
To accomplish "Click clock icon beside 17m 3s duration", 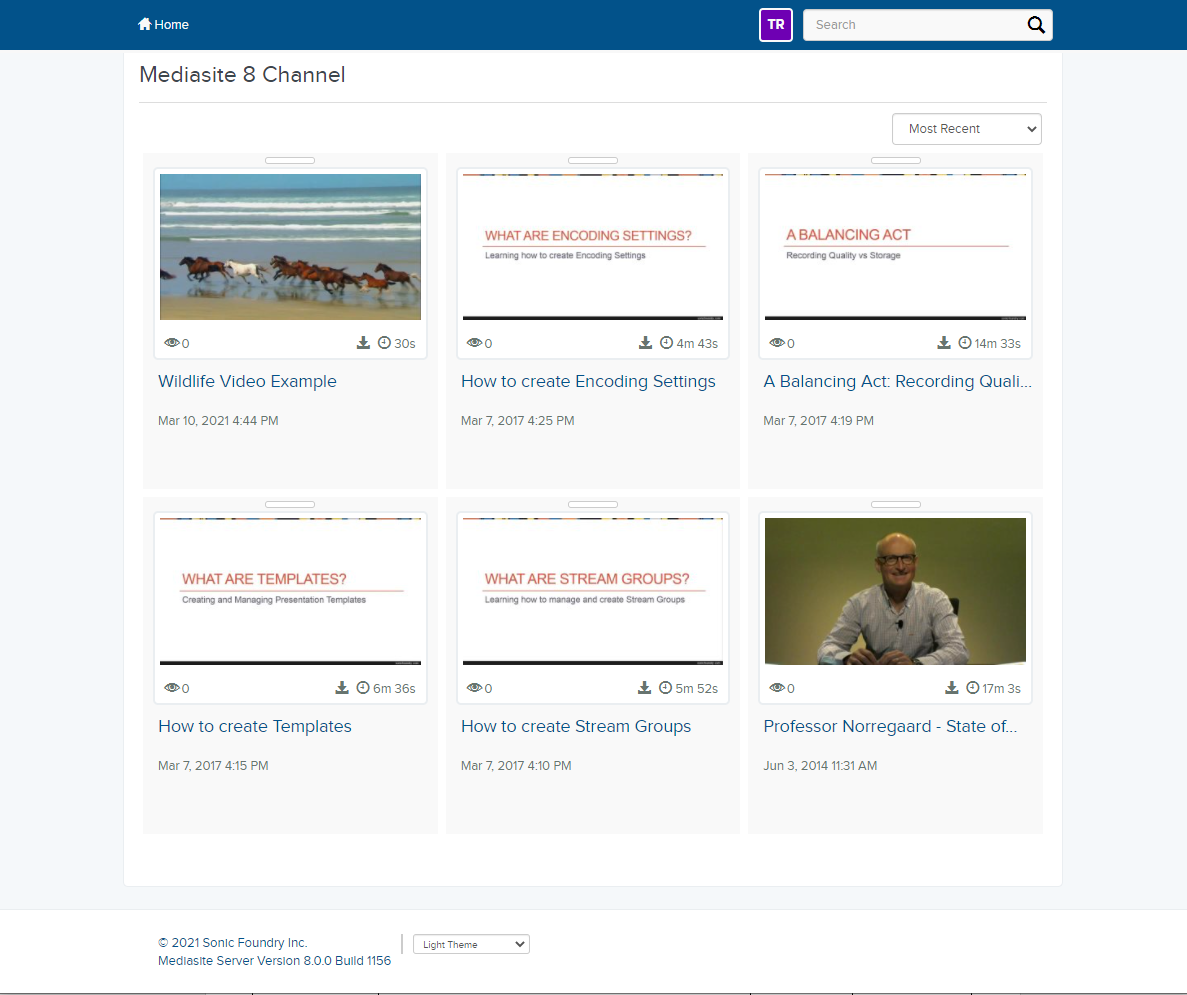I will point(973,688).
